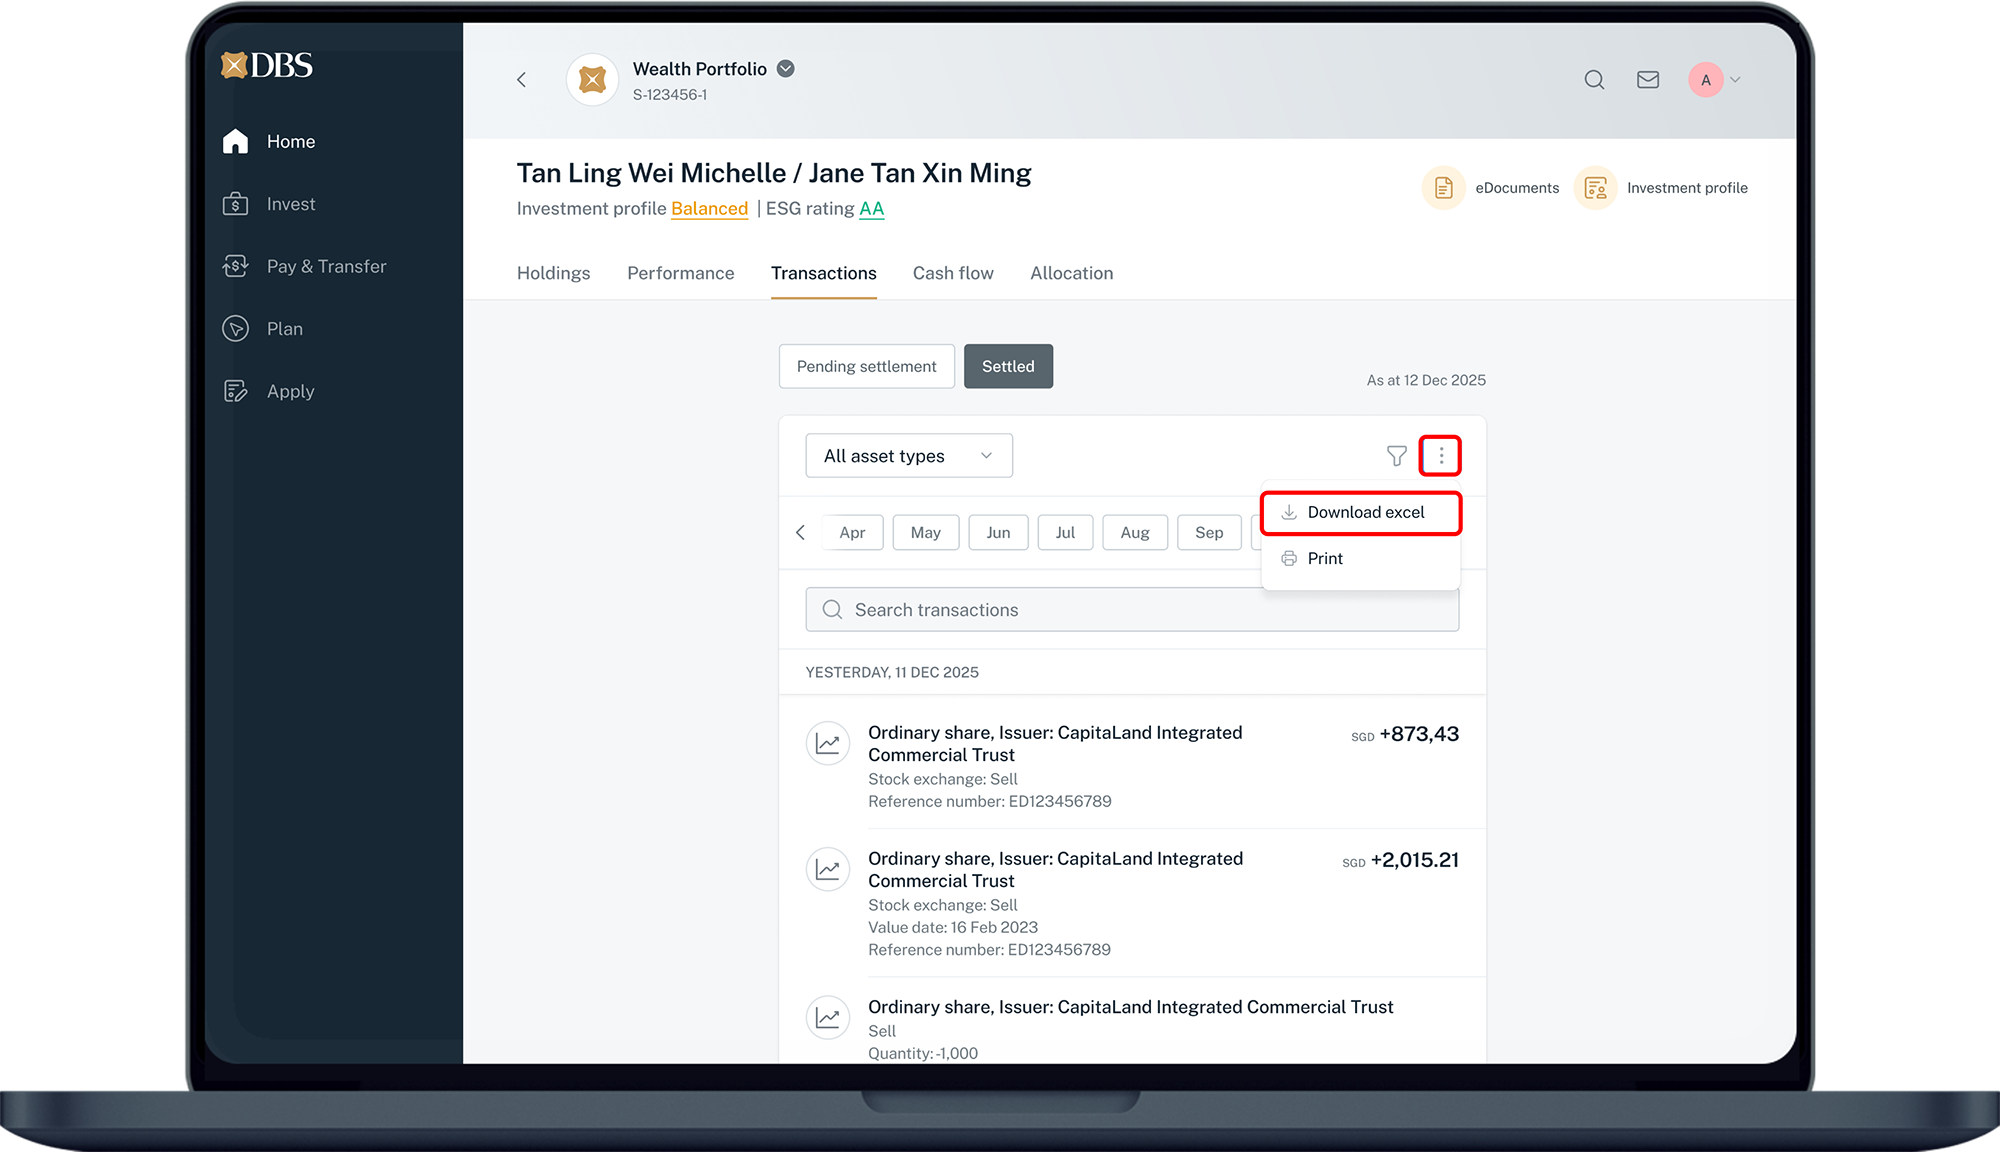Click the search magnifier icon in header

1594,80
